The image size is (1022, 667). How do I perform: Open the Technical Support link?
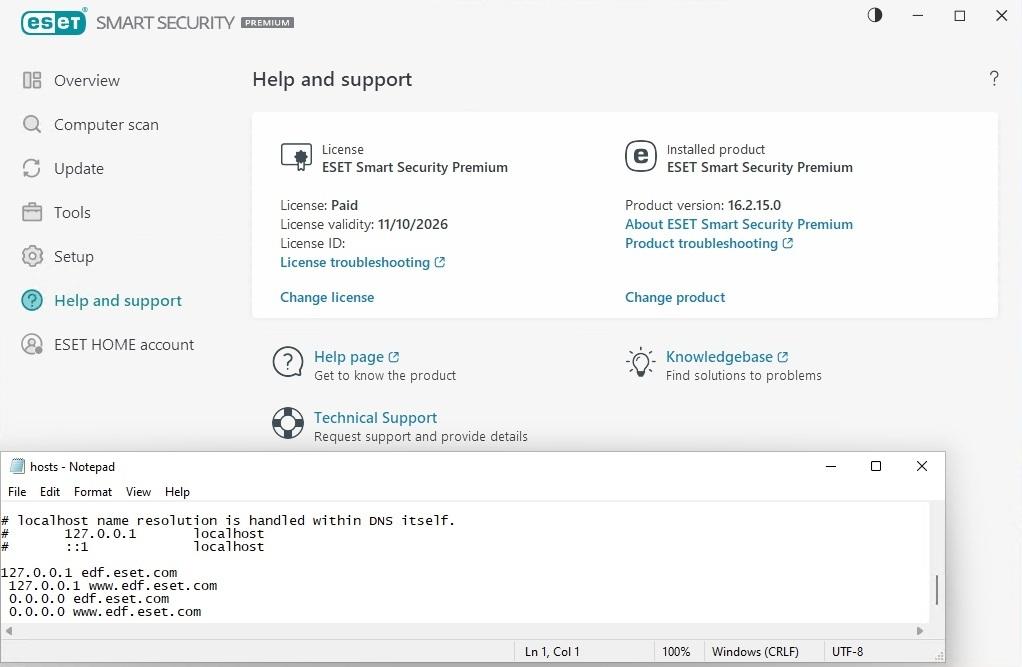tap(375, 417)
